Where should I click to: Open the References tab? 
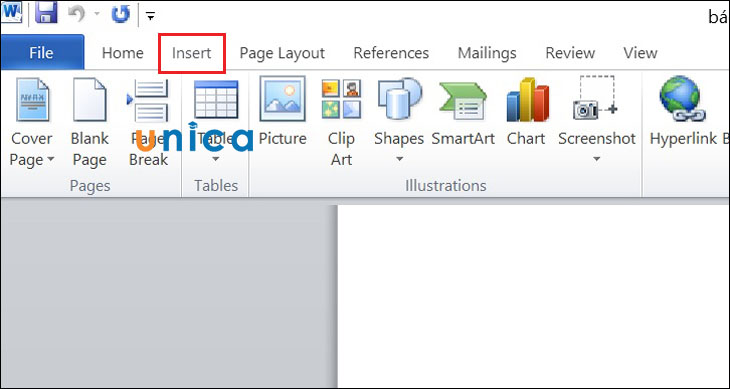[x=391, y=53]
